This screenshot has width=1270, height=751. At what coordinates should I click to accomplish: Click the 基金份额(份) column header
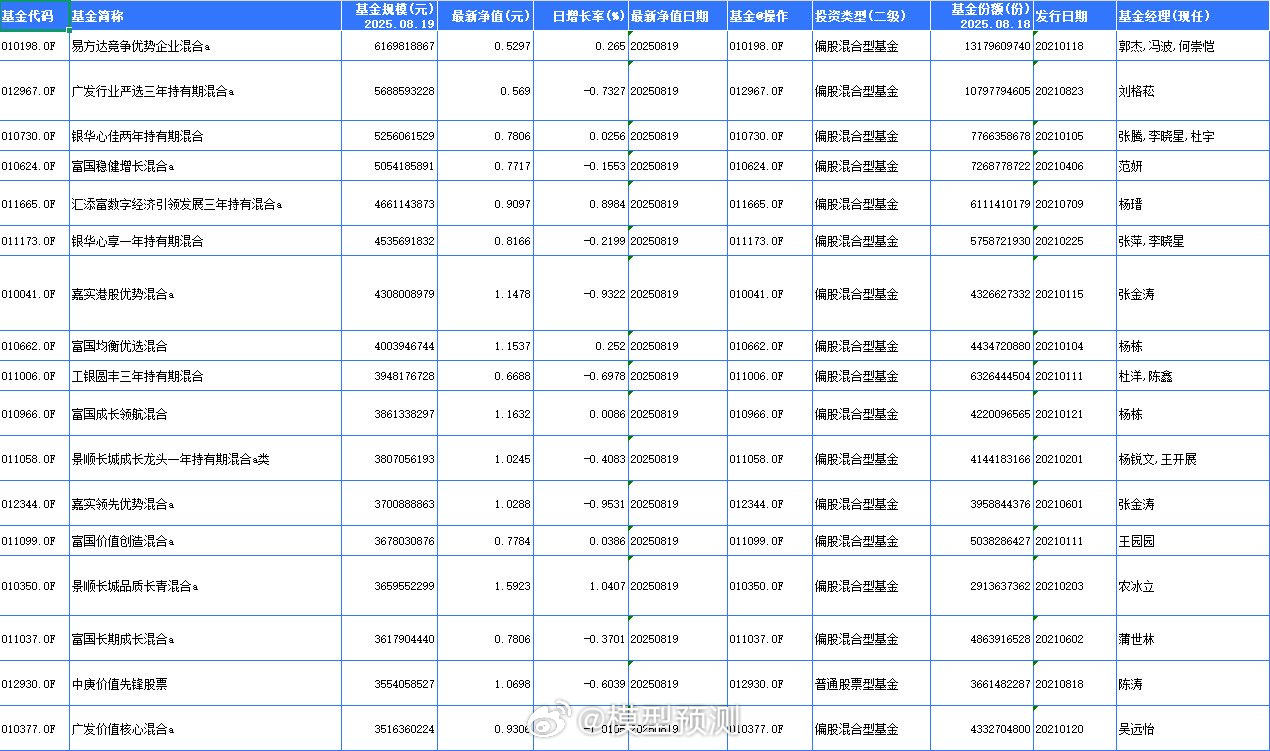(x=981, y=16)
